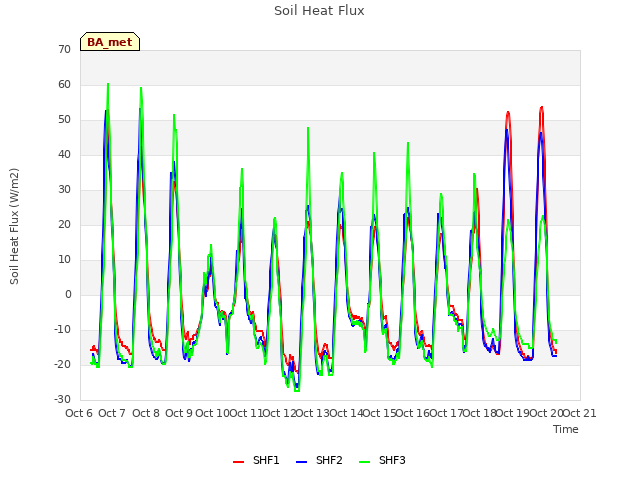This screenshot has height=480, width=640.
Task: Click the 20 value on the y-axis
Action: [x=64, y=224]
